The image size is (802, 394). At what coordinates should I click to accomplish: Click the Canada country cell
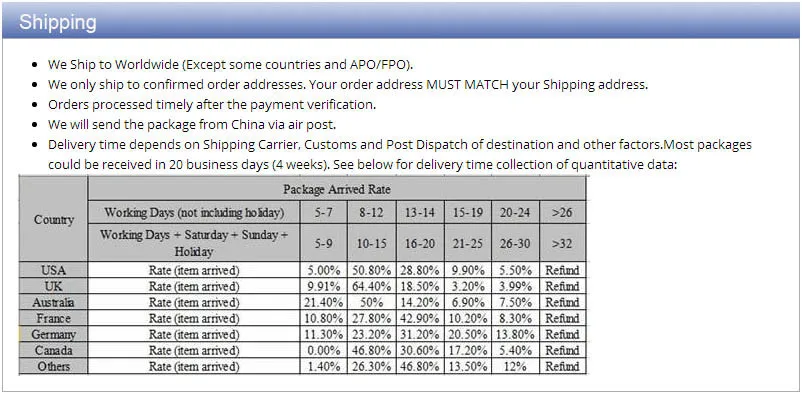[x=53, y=351]
